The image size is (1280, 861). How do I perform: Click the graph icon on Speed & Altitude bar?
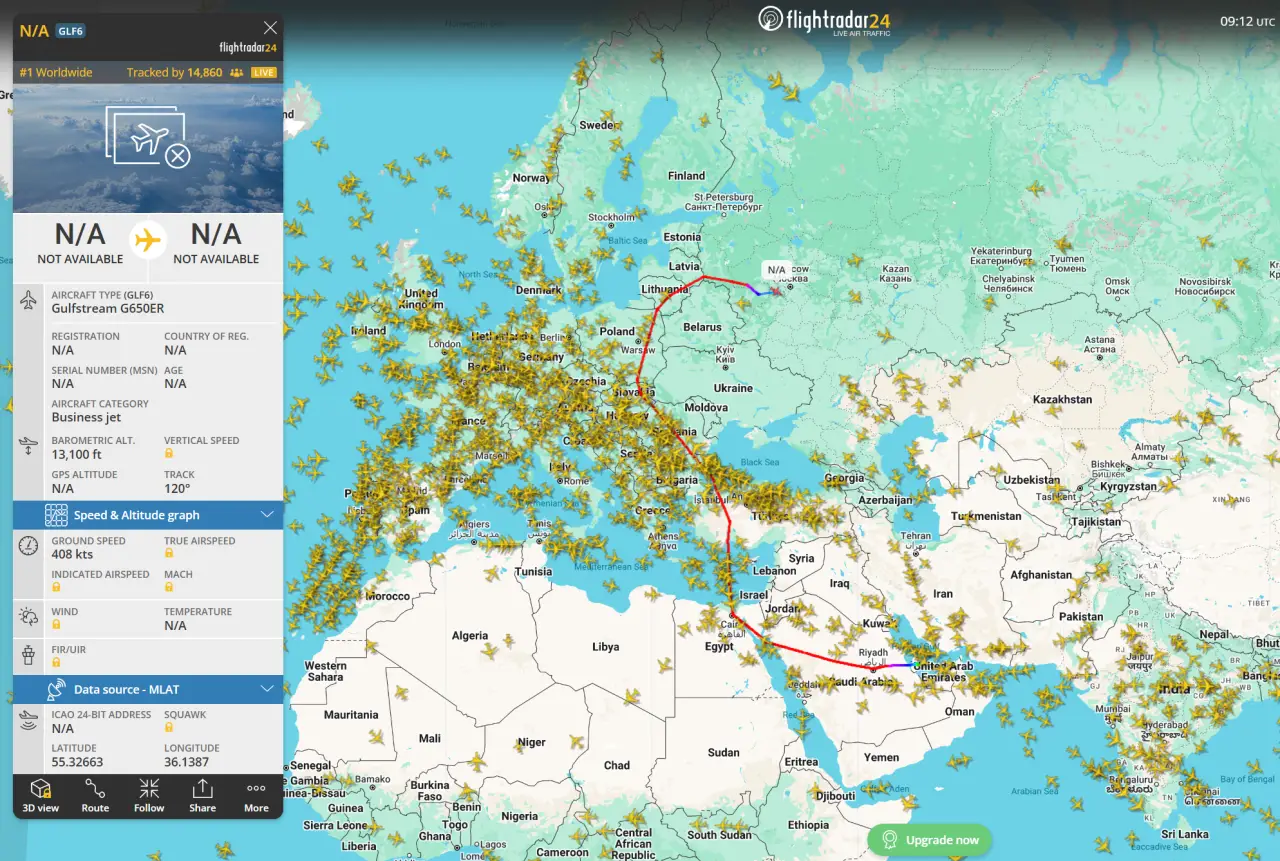pos(56,515)
